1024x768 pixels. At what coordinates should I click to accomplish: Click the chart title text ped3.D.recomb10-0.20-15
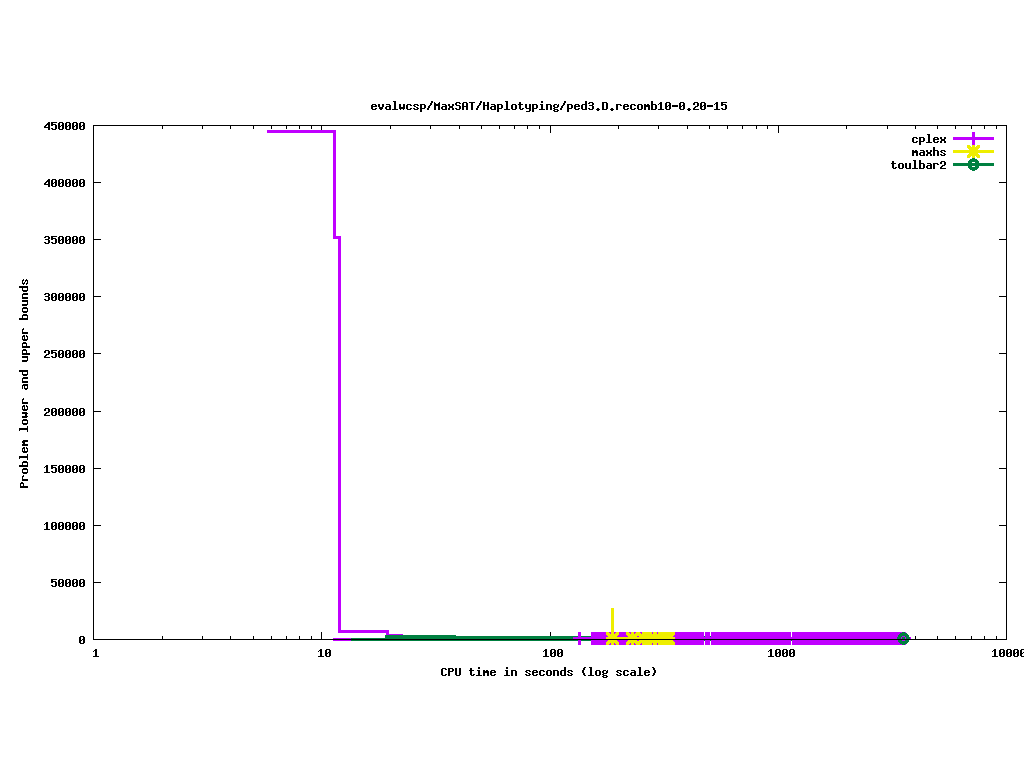[548, 106]
